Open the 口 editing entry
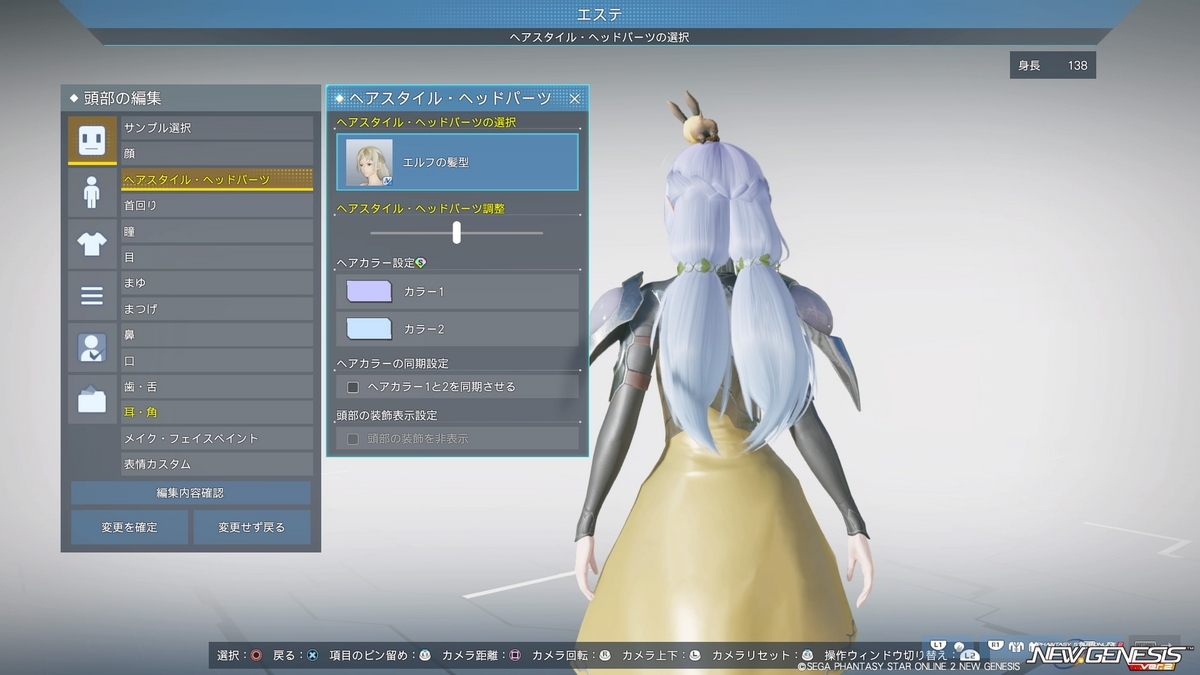 (x=217, y=361)
